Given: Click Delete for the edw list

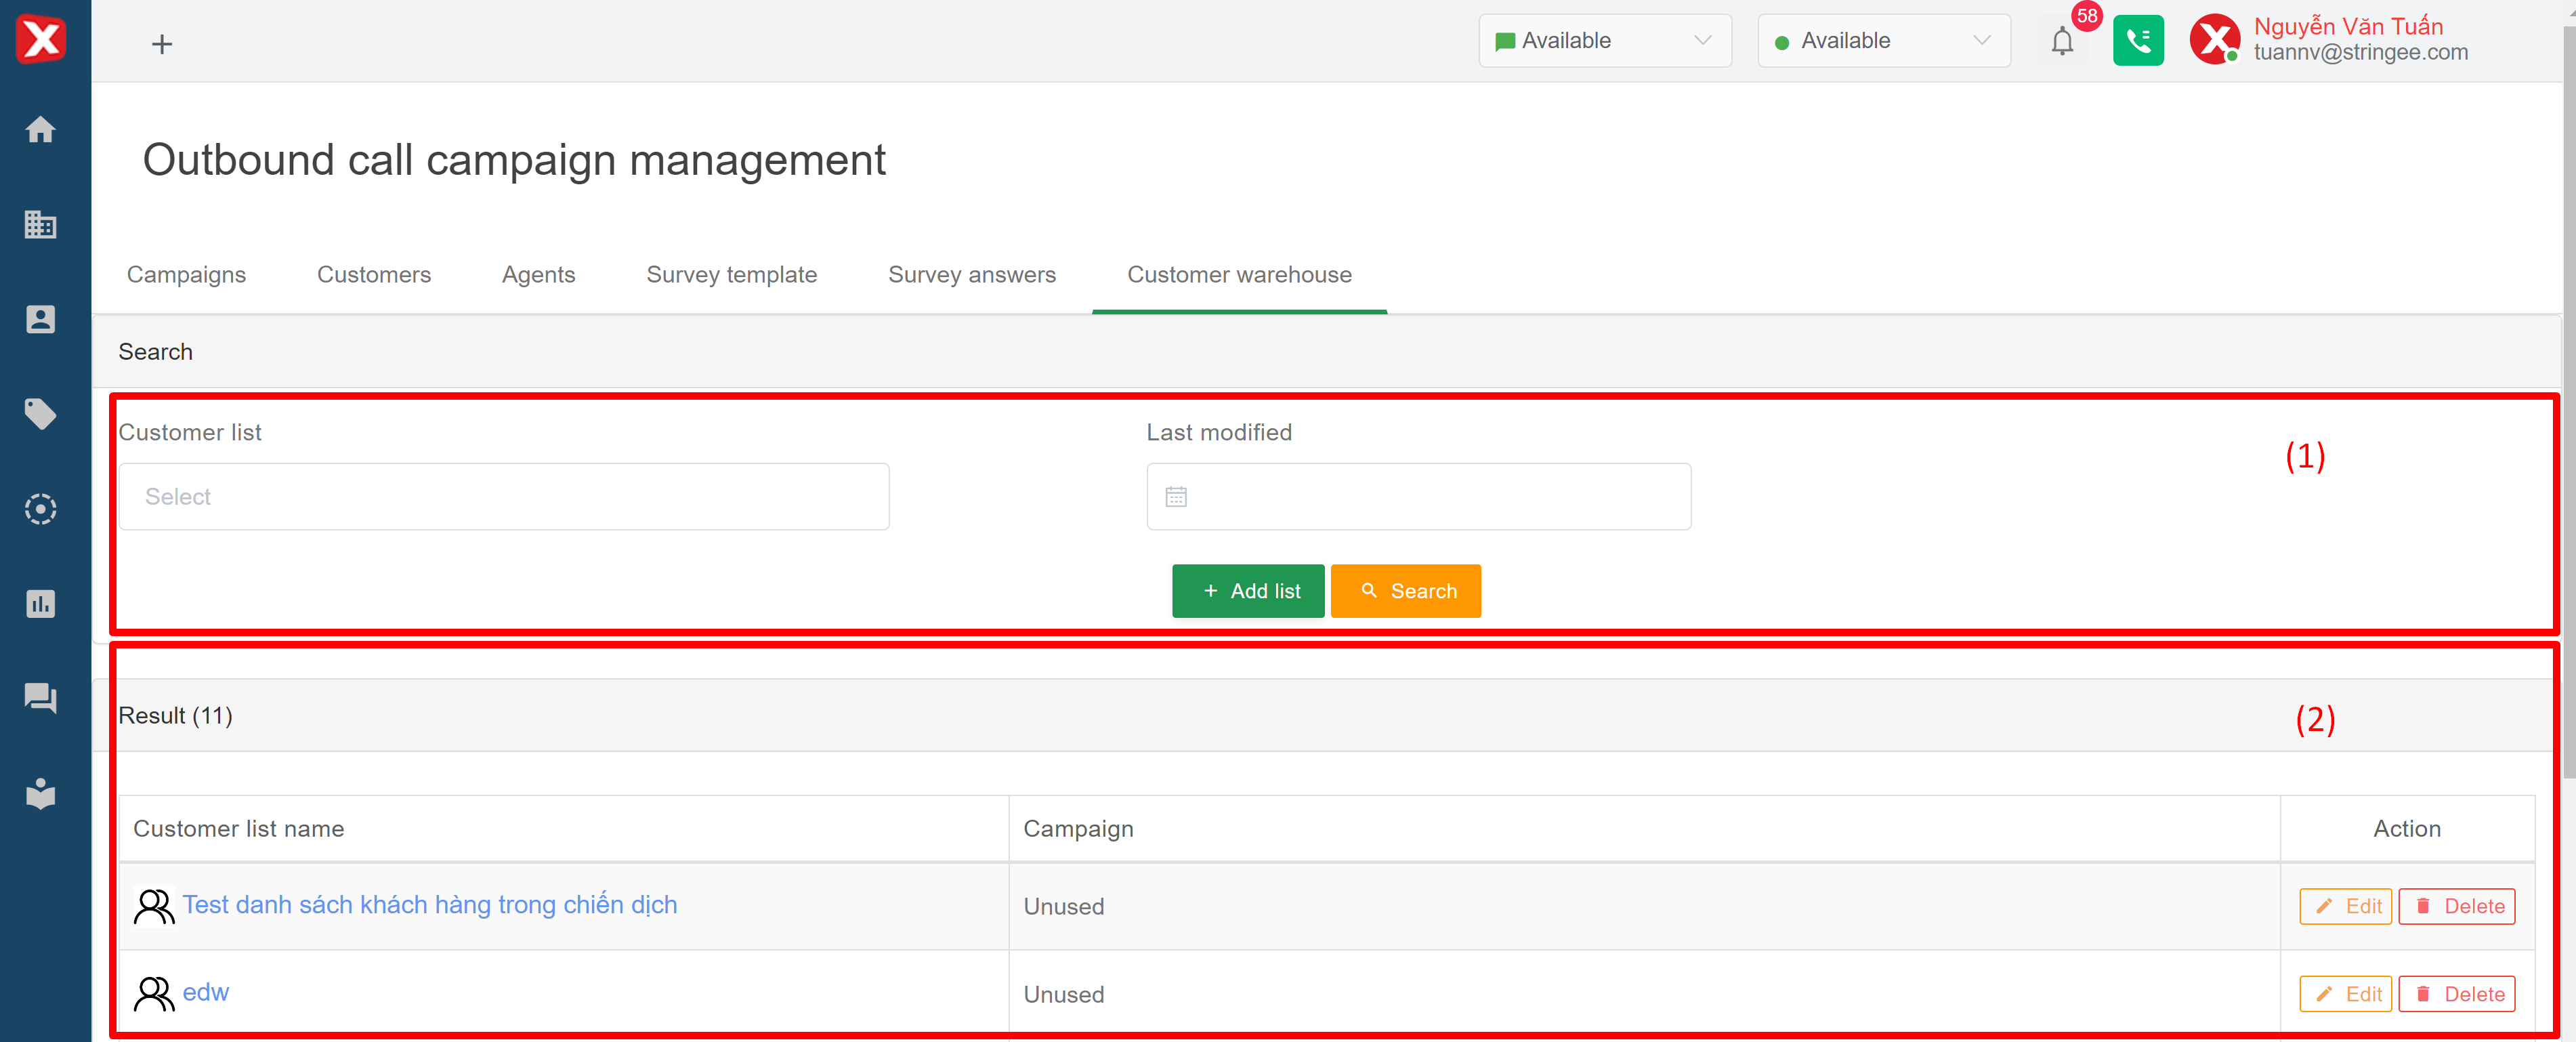Looking at the screenshot, I should coord(2456,994).
